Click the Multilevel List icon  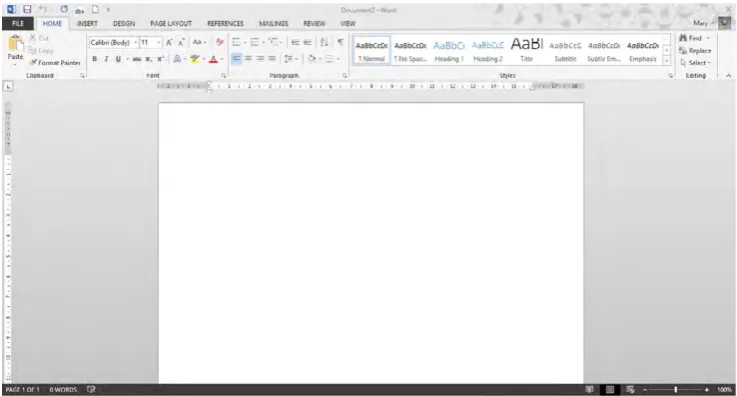click(x=274, y=42)
